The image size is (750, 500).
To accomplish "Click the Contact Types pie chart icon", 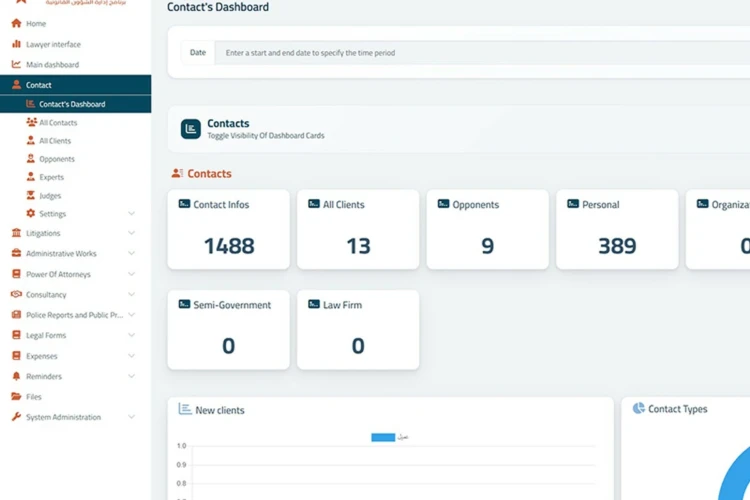I will click(x=639, y=408).
